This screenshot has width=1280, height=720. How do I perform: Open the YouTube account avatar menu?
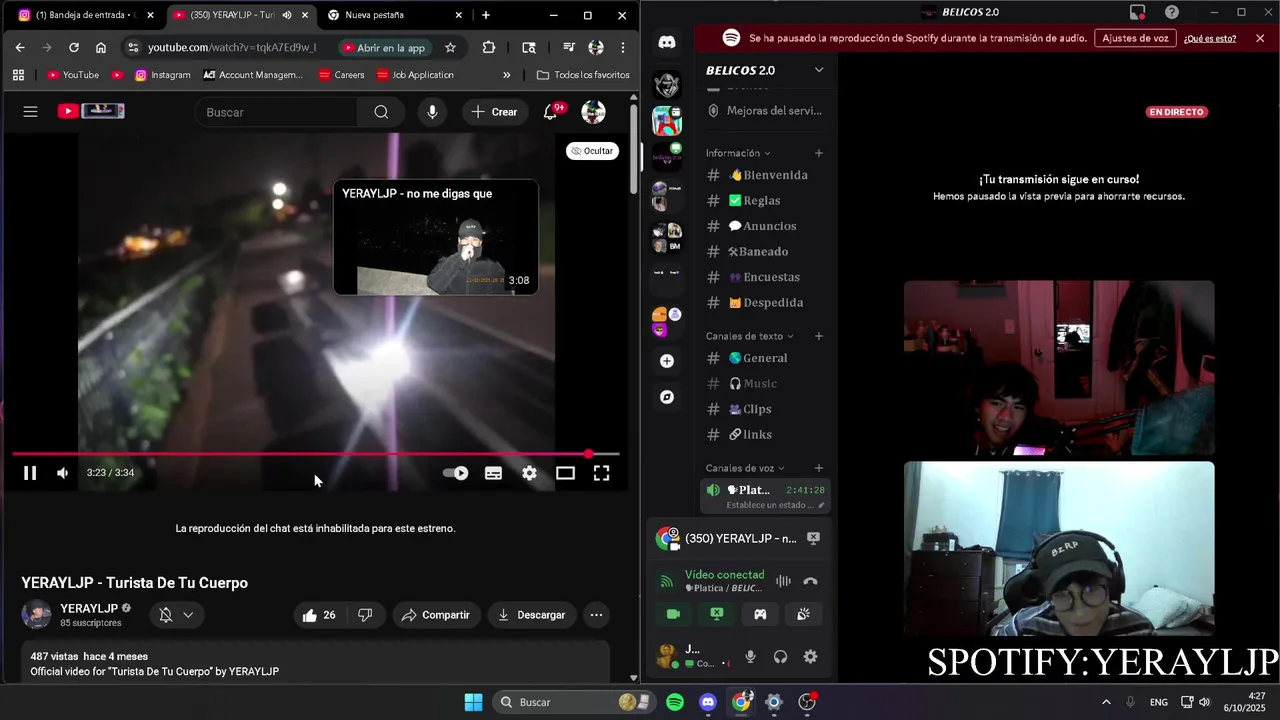coord(593,112)
